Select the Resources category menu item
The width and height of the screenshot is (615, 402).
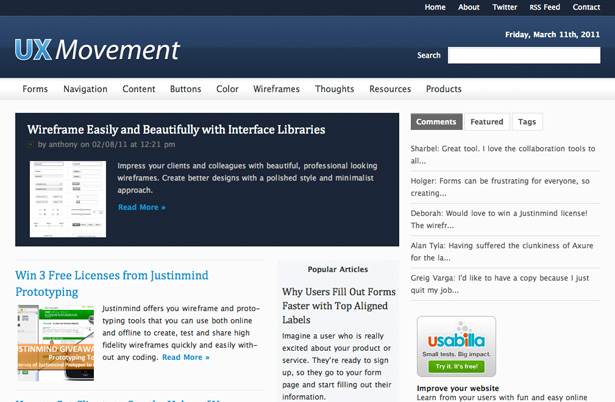tap(390, 89)
